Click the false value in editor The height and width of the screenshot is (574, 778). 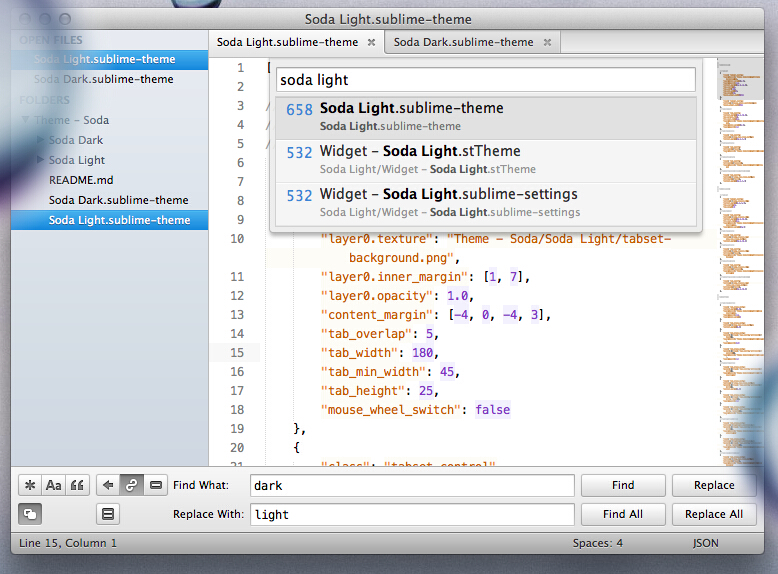point(493,410)
